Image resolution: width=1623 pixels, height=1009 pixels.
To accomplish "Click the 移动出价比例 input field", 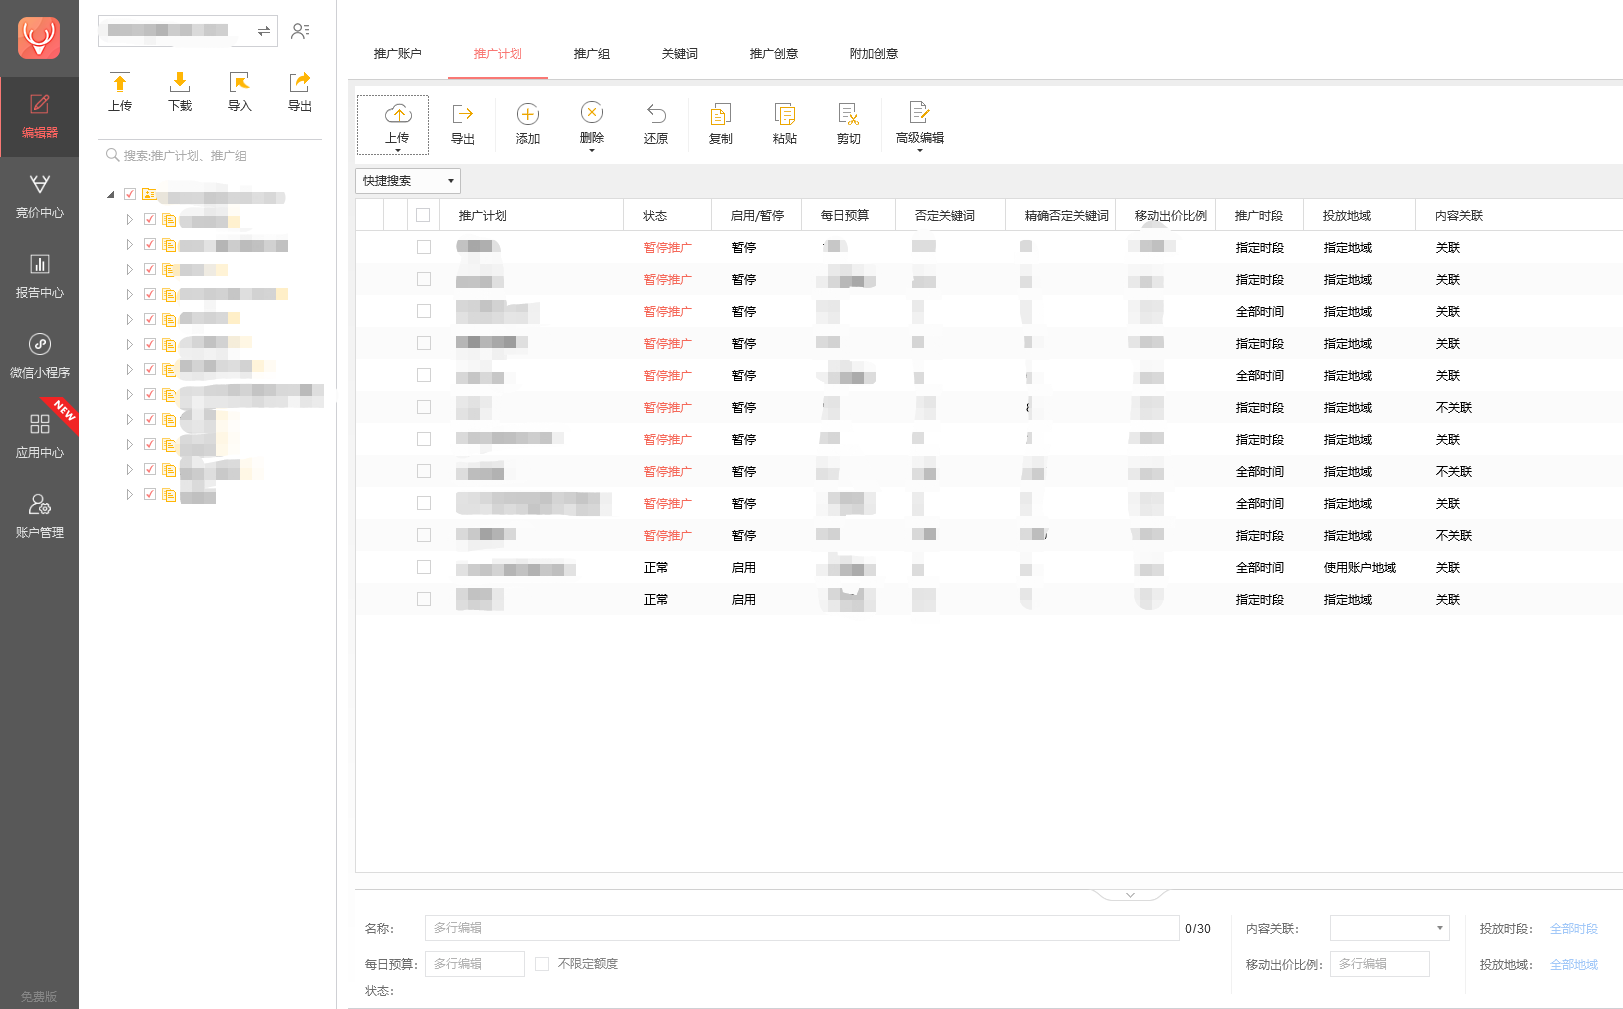I will click(x=1380, y=964).
